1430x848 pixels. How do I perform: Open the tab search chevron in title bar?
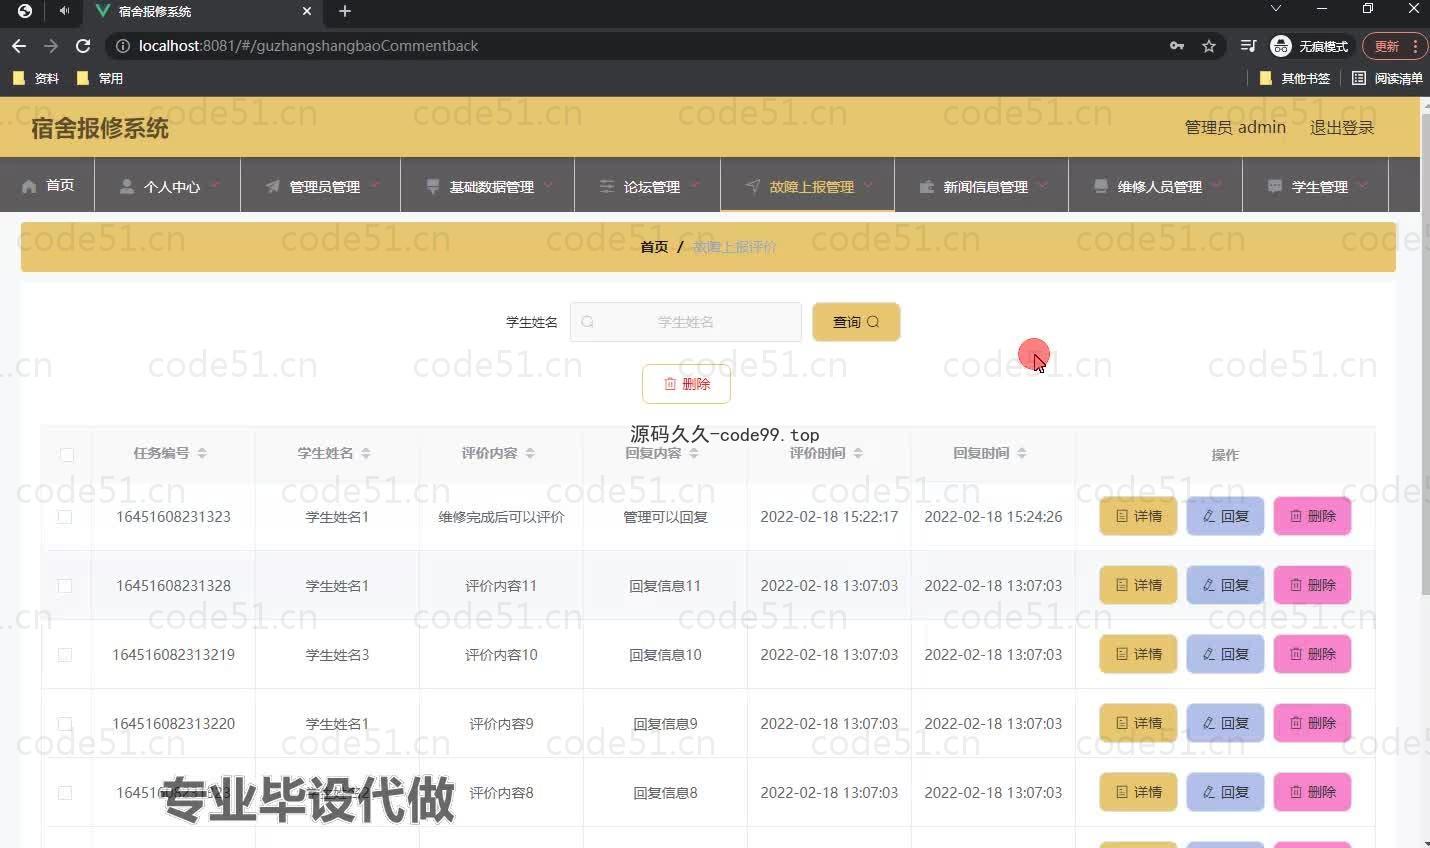(x=1276, y=9)
